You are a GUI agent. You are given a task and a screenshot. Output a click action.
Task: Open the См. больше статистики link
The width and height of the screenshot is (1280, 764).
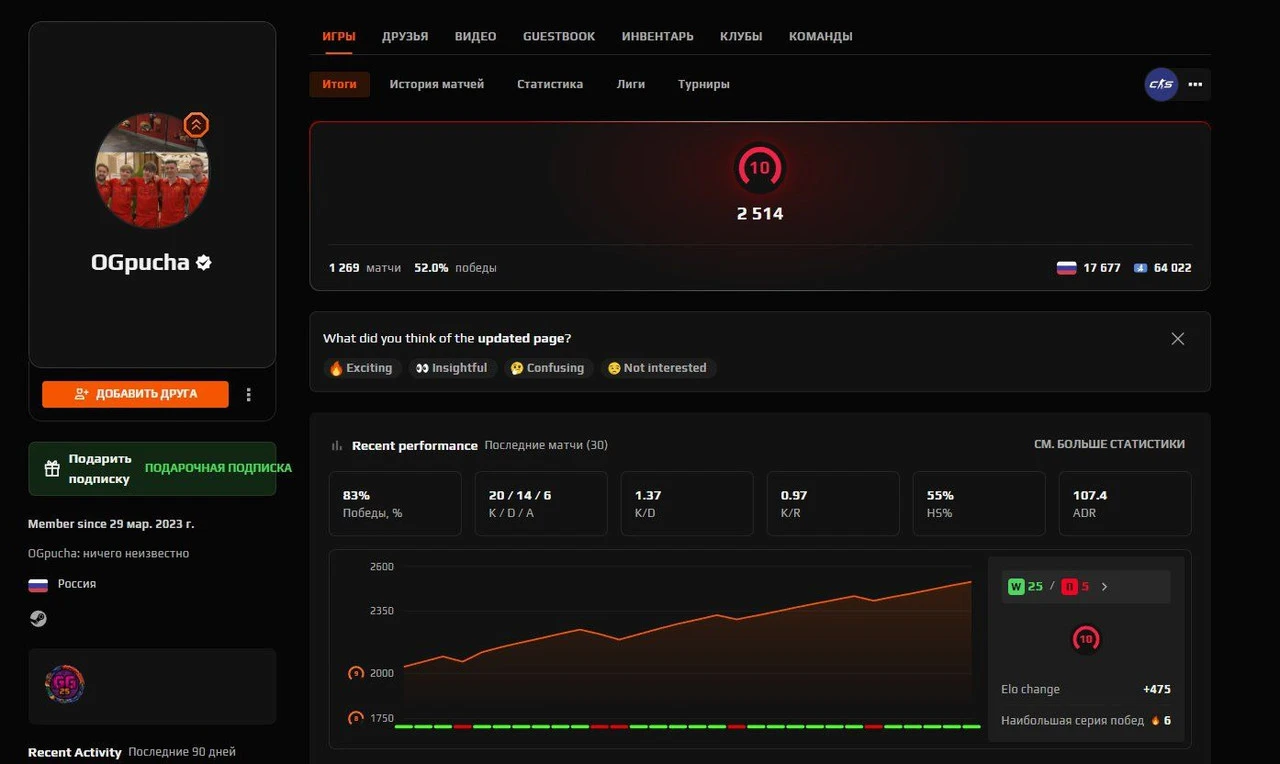click(1109, 444)
